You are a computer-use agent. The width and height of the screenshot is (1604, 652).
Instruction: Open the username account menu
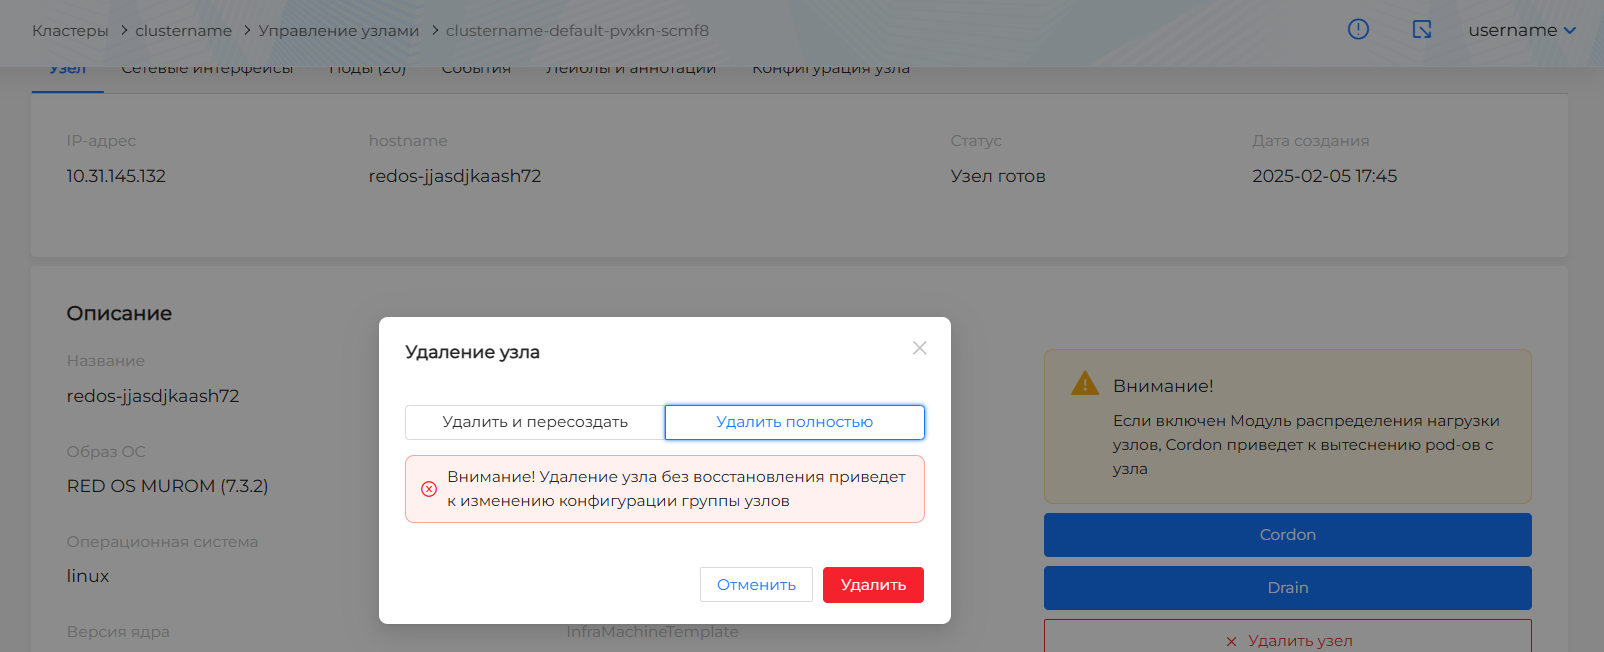tap(1512, 30)
